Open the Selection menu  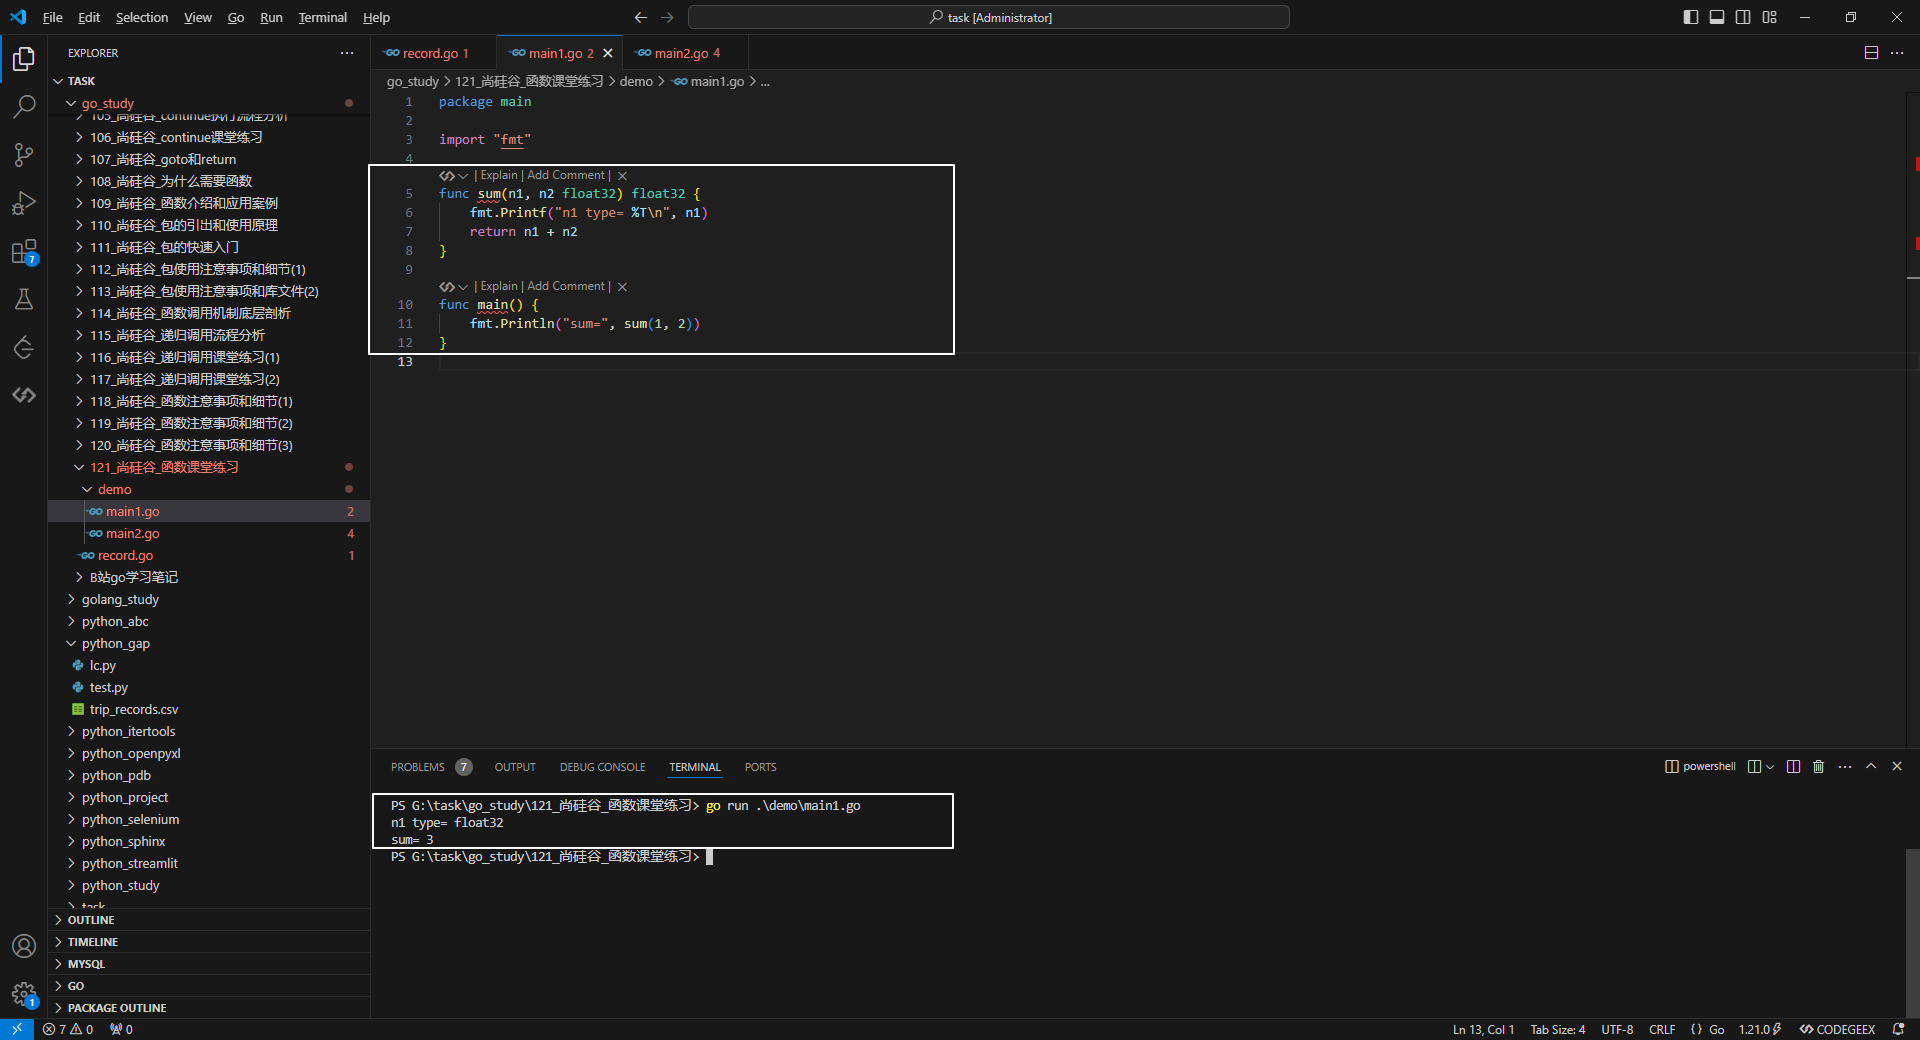pos(142,17)
